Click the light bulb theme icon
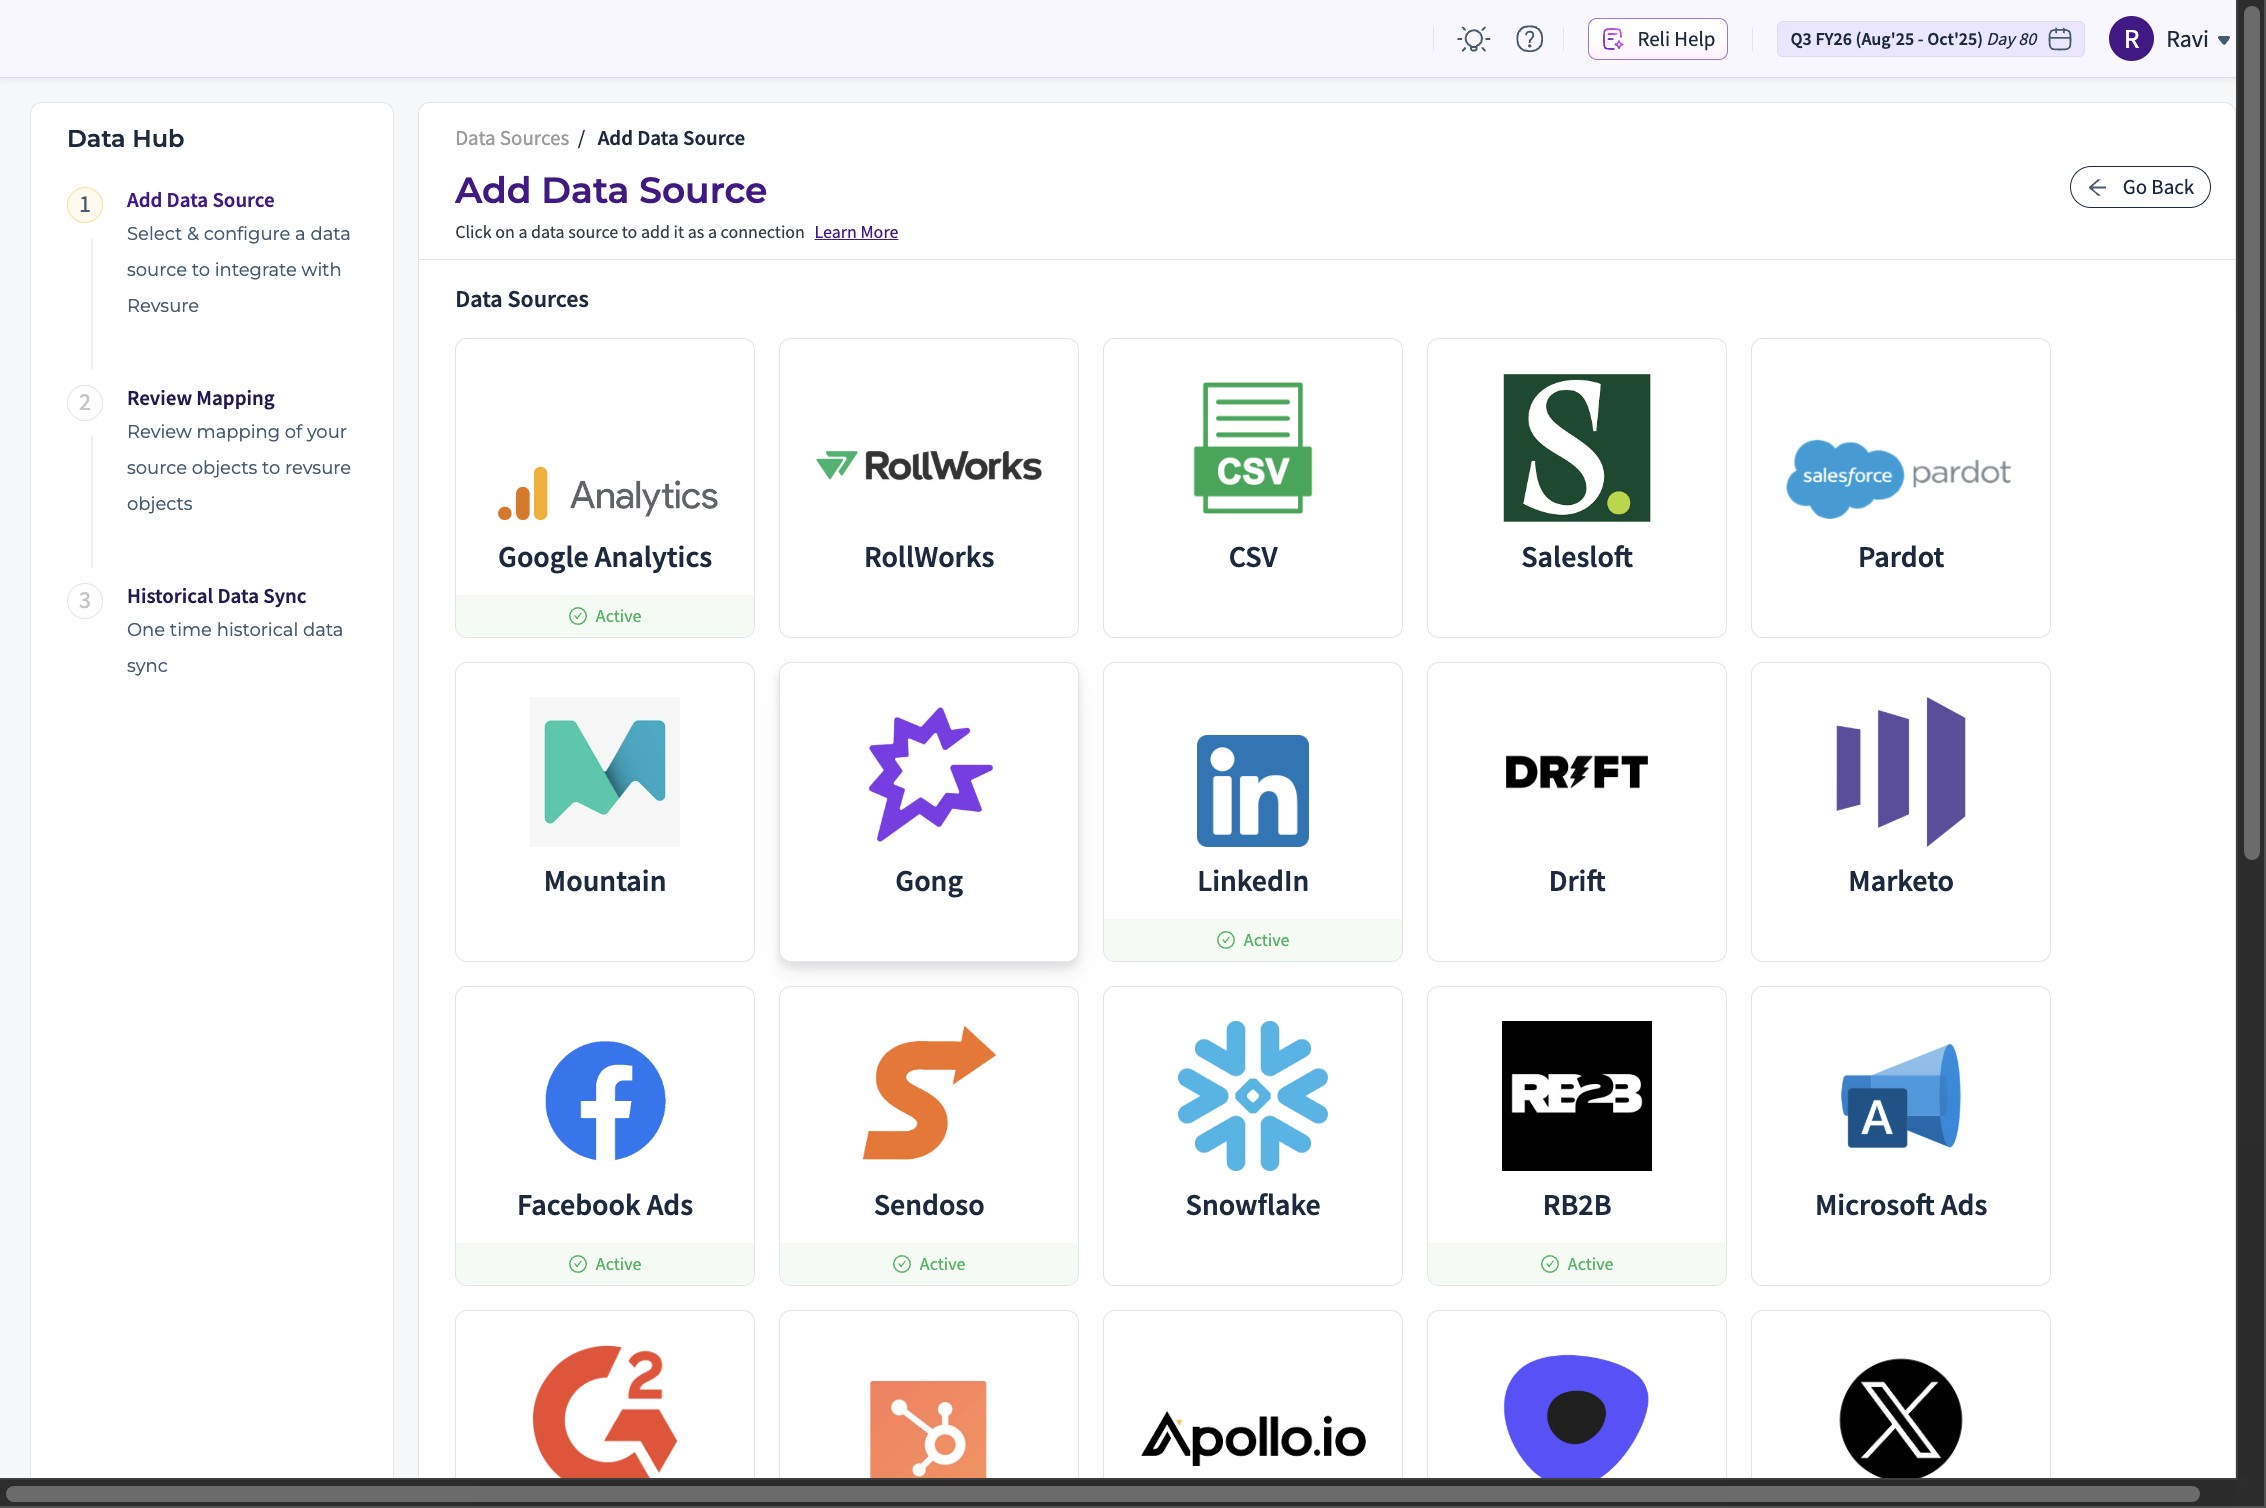The width and height of the screenshot is (2266, 1508). 1473,39
